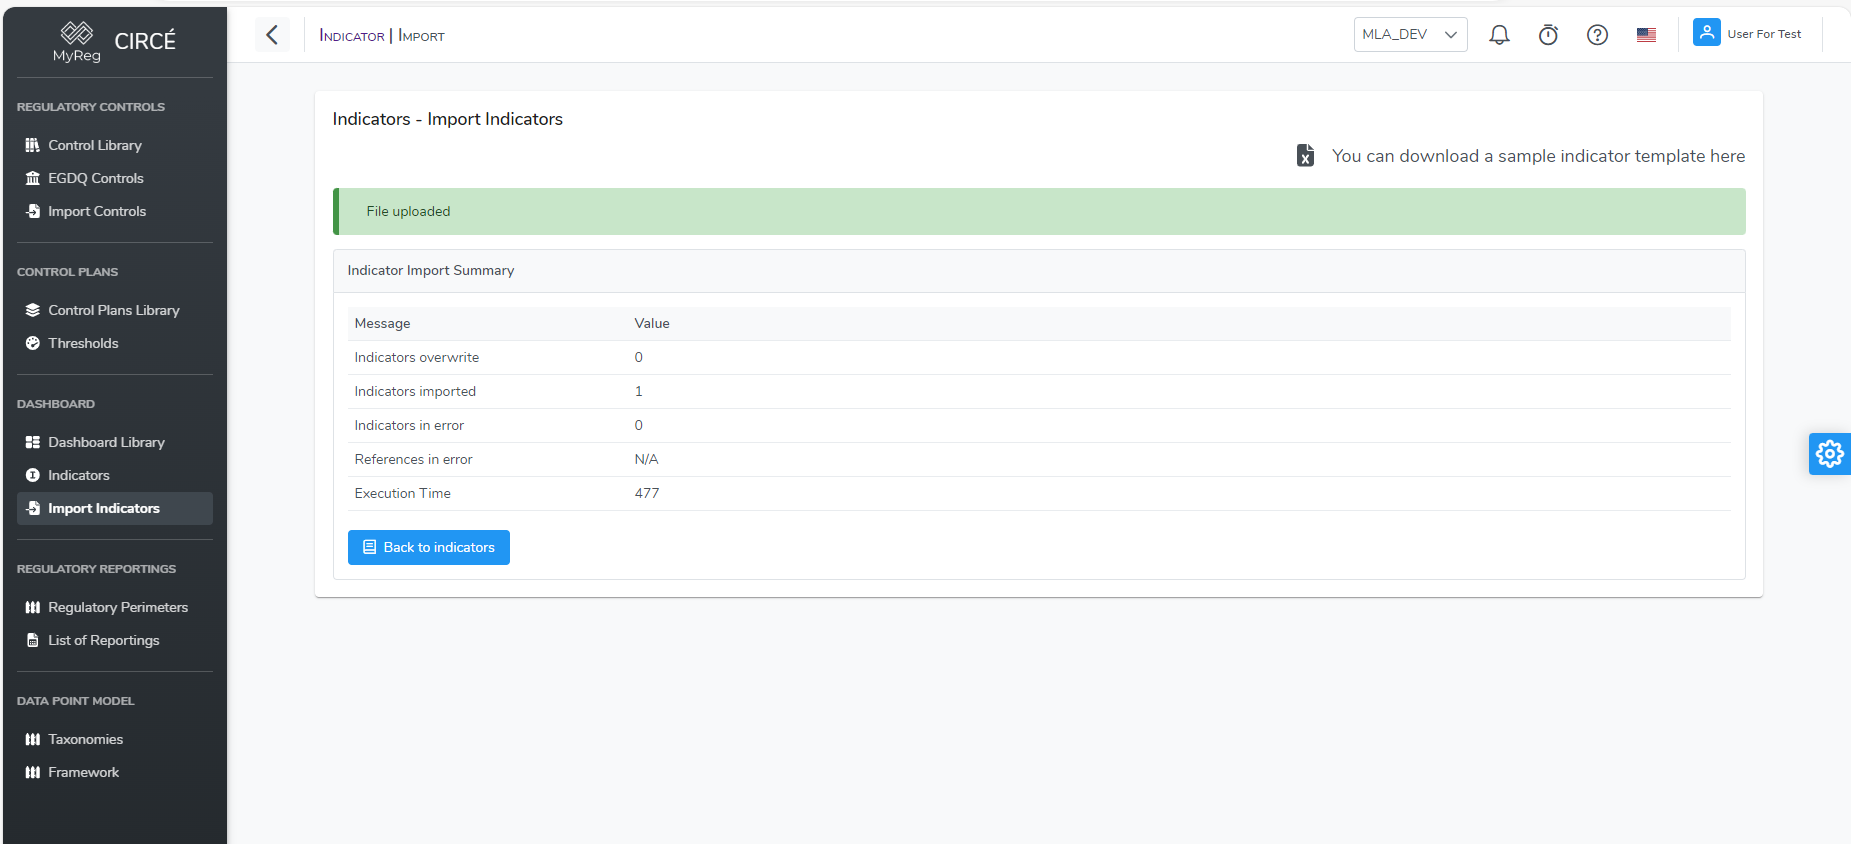Select Thresholds in the sidebar
1851x844 pixels.
point(83,343)
